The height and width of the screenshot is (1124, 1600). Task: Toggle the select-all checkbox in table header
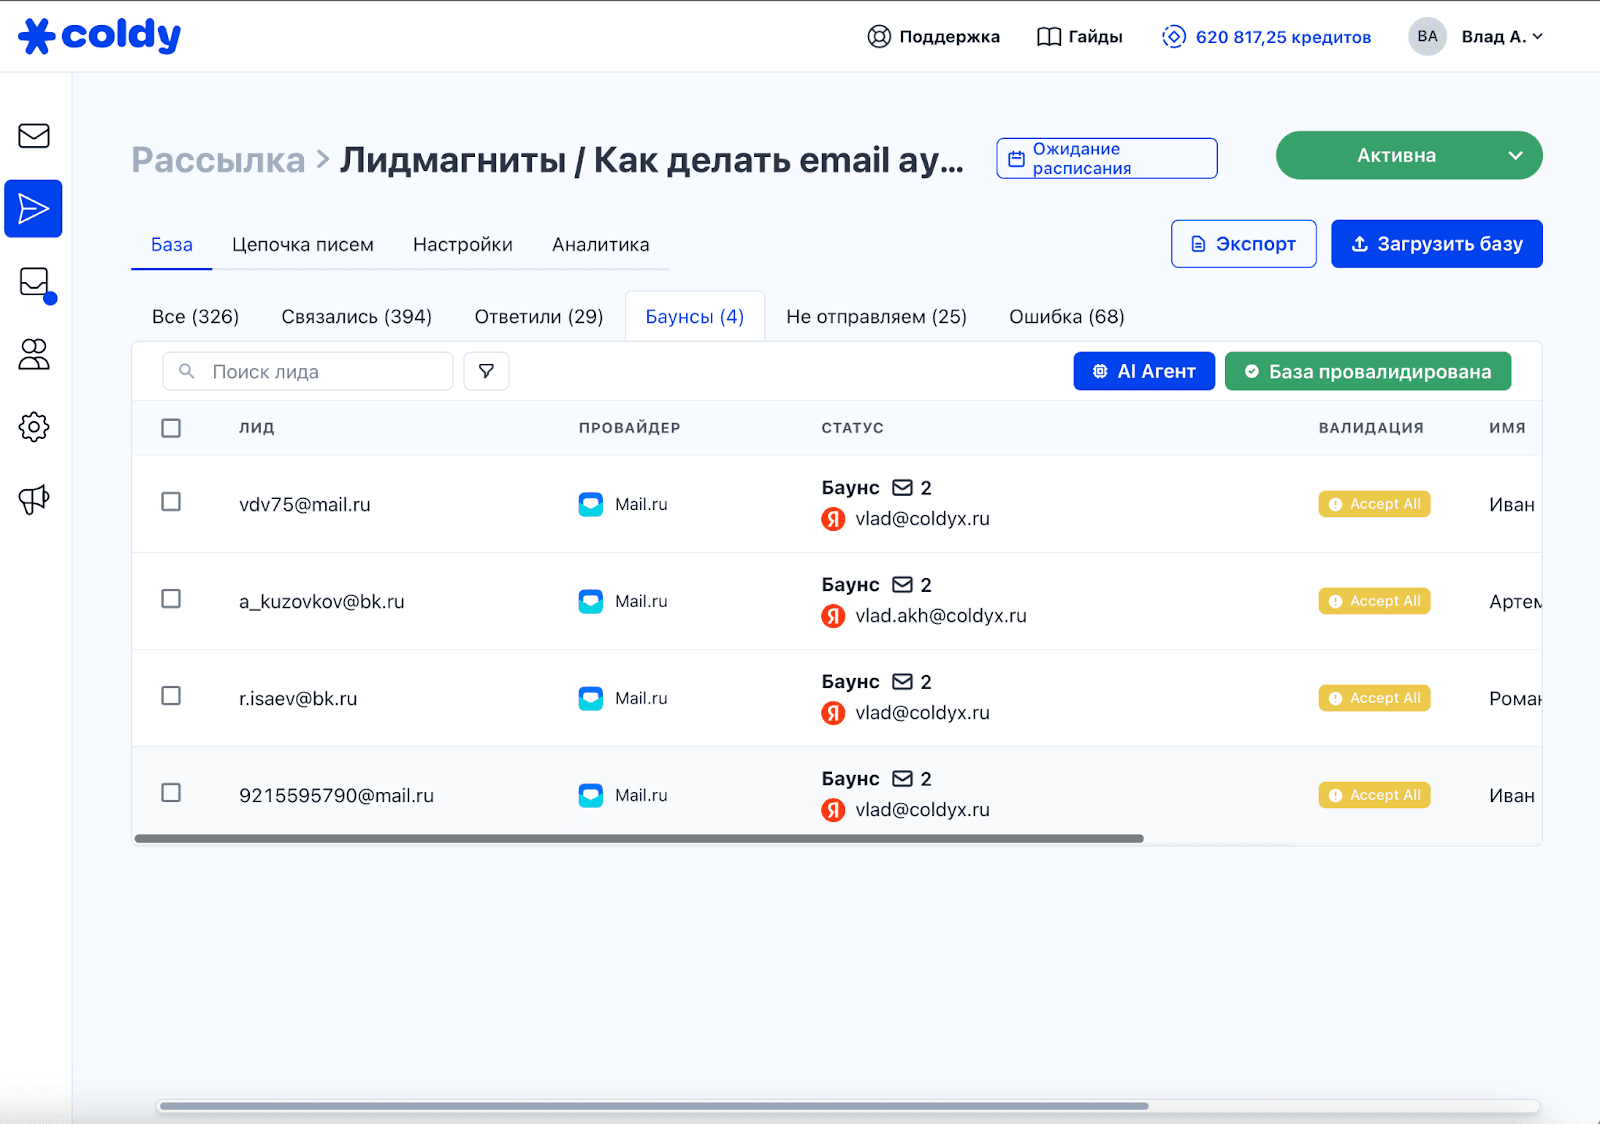click(x=171, y=428)
